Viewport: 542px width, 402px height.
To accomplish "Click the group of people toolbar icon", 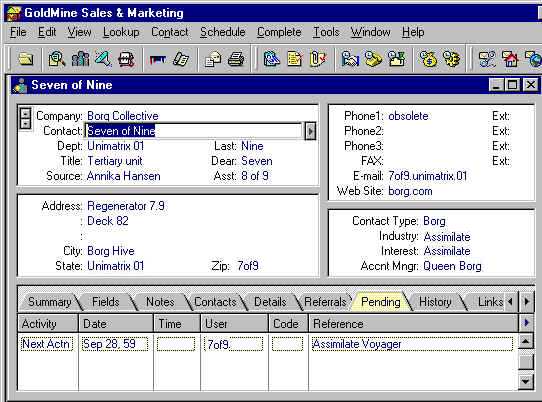I will (80, 59).
